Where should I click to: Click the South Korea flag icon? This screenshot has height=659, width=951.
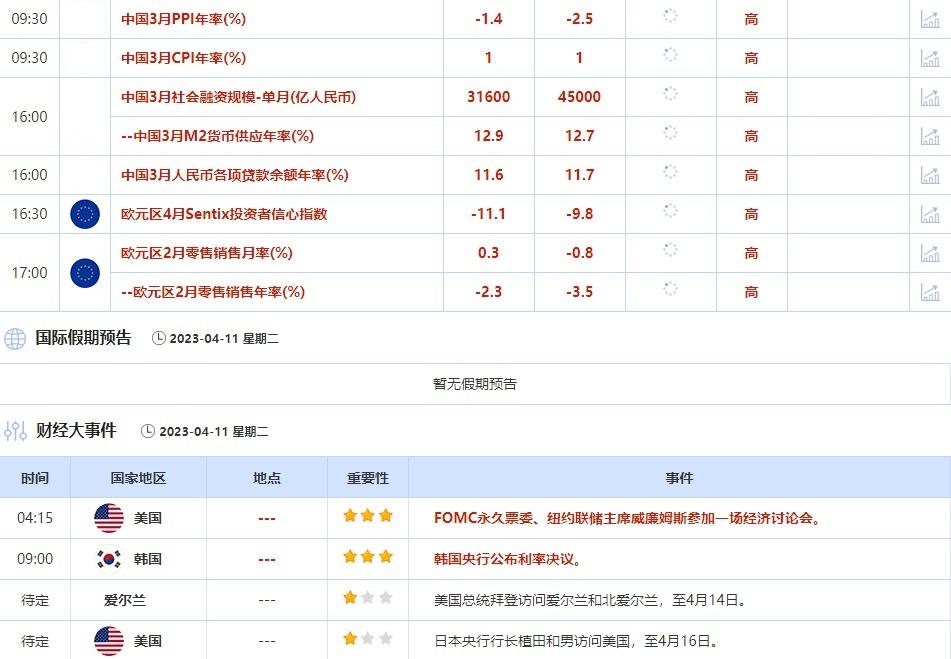point(109,559)
